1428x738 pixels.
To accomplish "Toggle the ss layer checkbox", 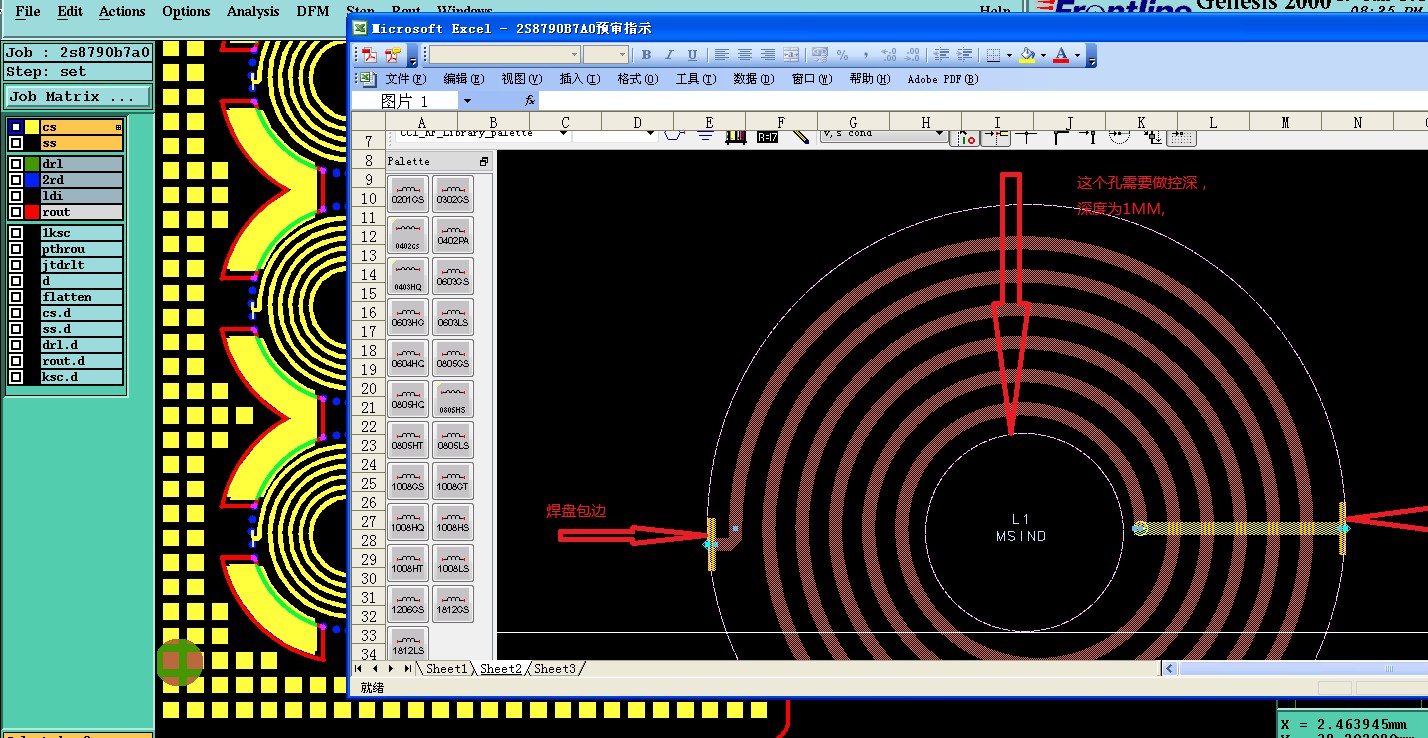I will tap(15, 143).
